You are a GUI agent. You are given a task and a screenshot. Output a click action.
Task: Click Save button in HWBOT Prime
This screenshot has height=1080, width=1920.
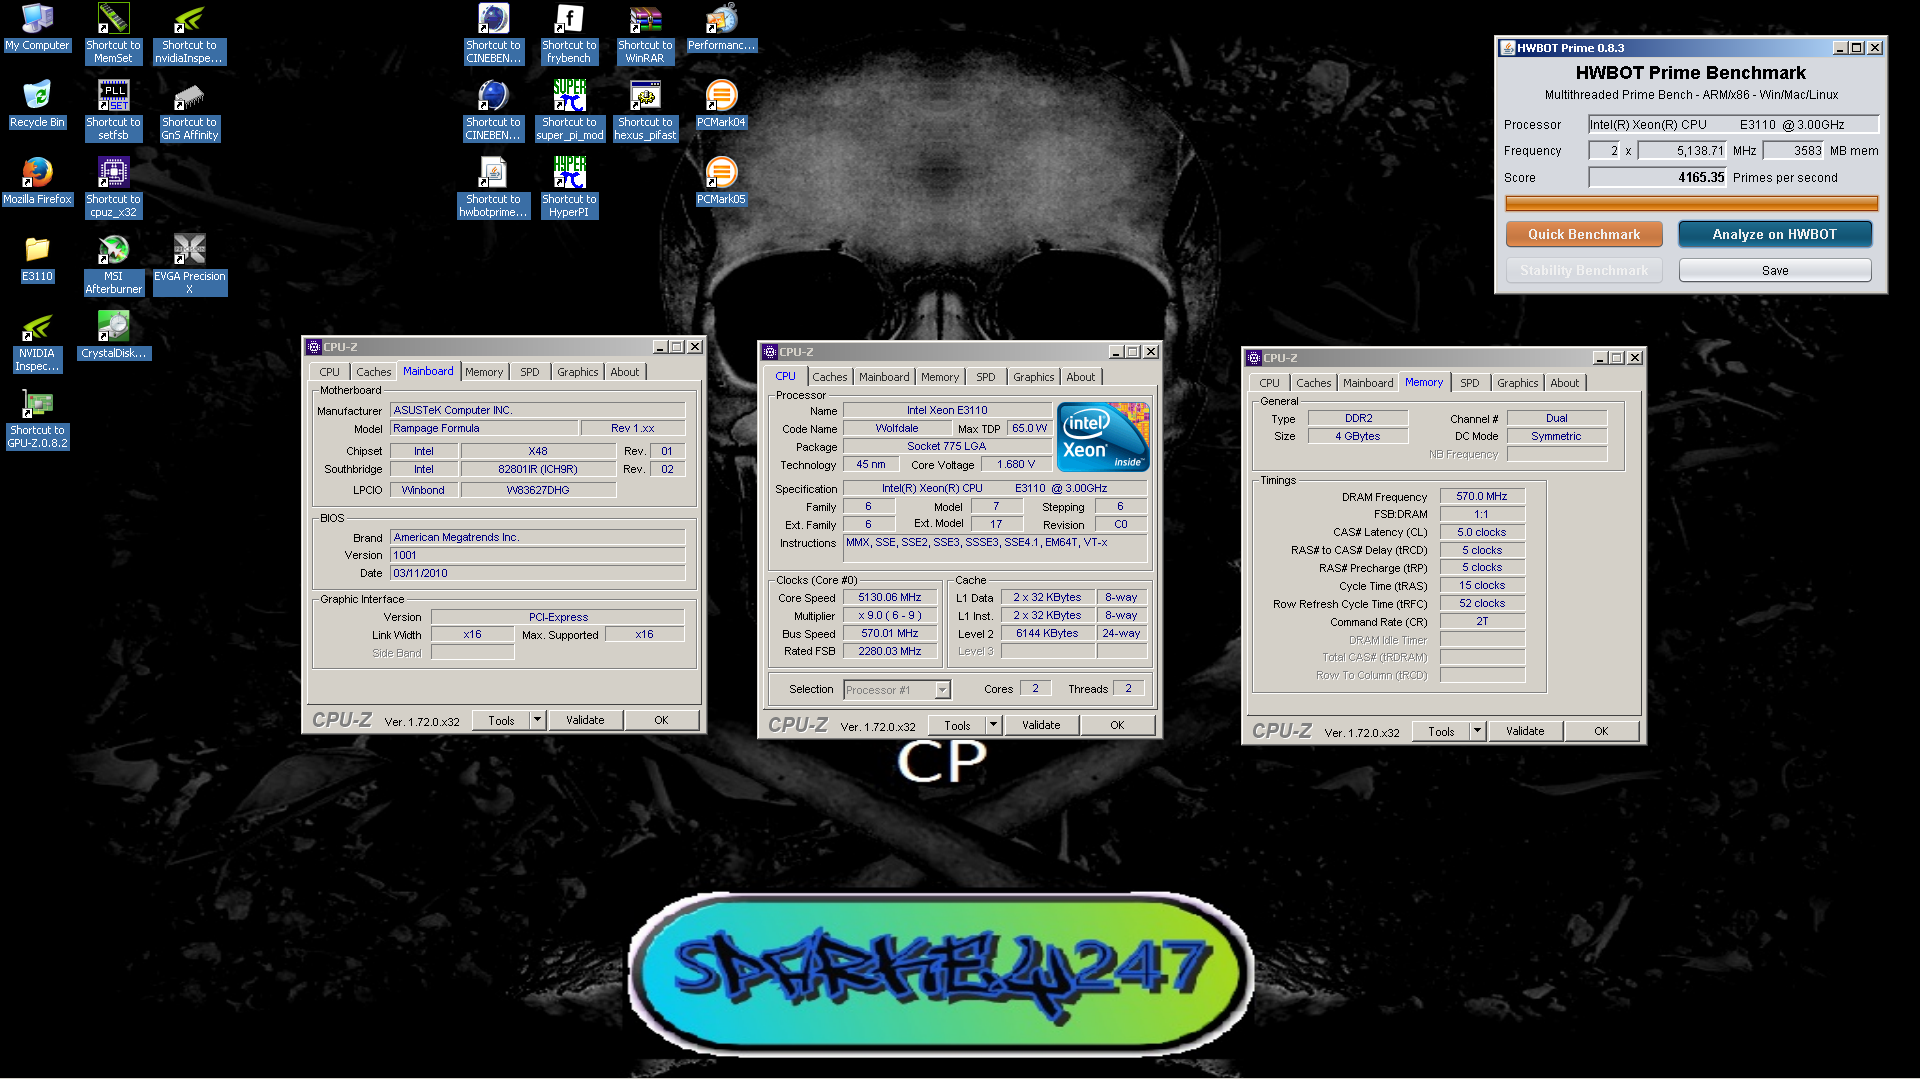[x=1774, y=271]
